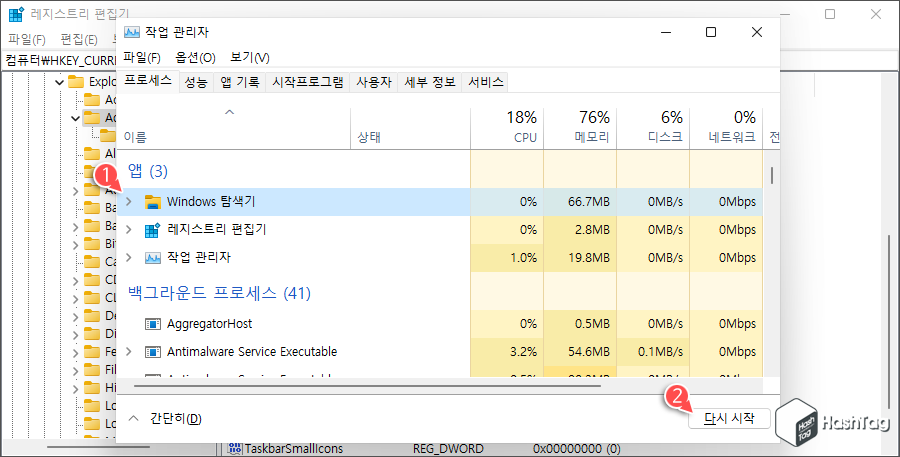
Task: Sort by 메모리 column header
Action: coord(580,129)
